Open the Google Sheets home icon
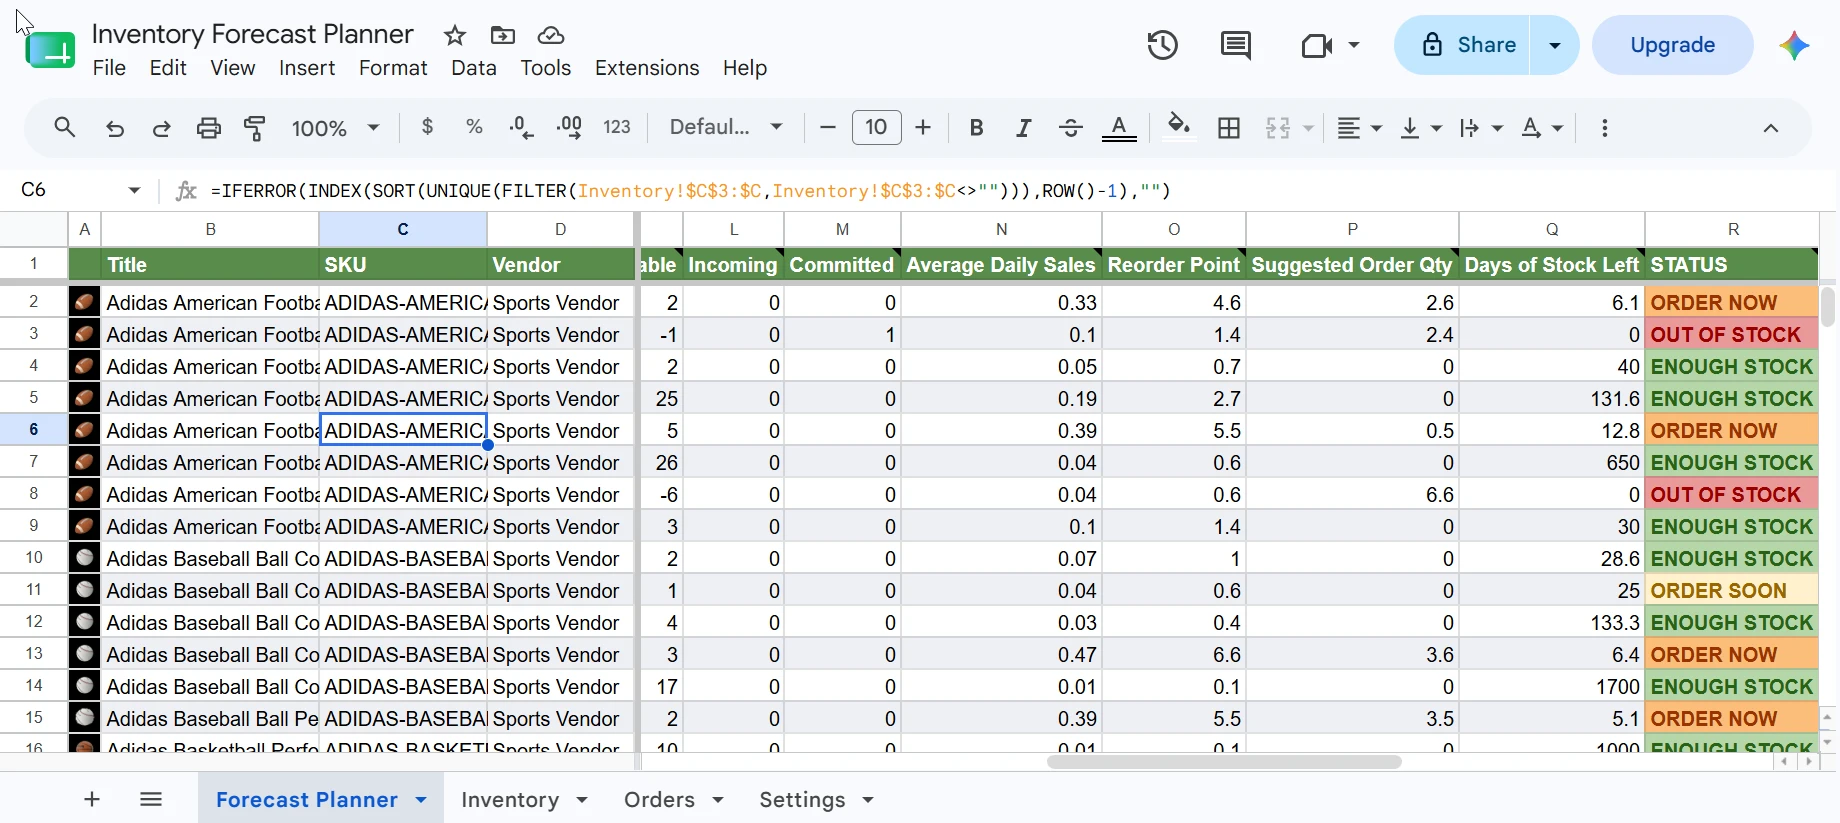Screen dimensions: 1840x823 coord(50,48)
